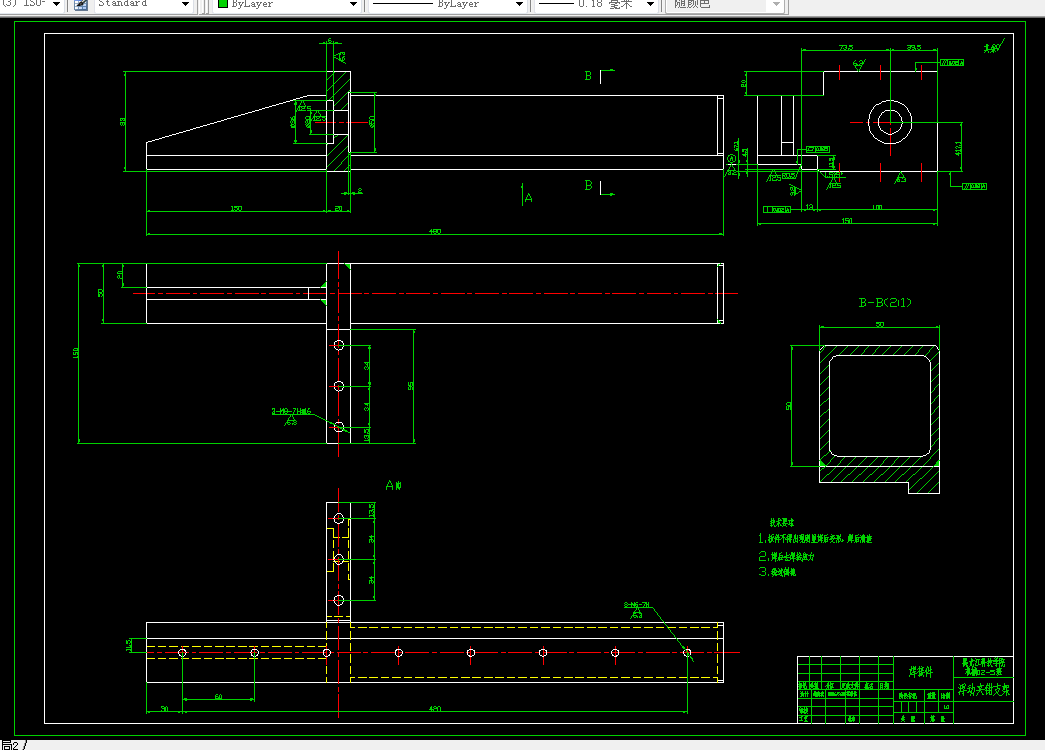
Task: Open the ByLayer linetype dropdown
Action: [519, 4]
